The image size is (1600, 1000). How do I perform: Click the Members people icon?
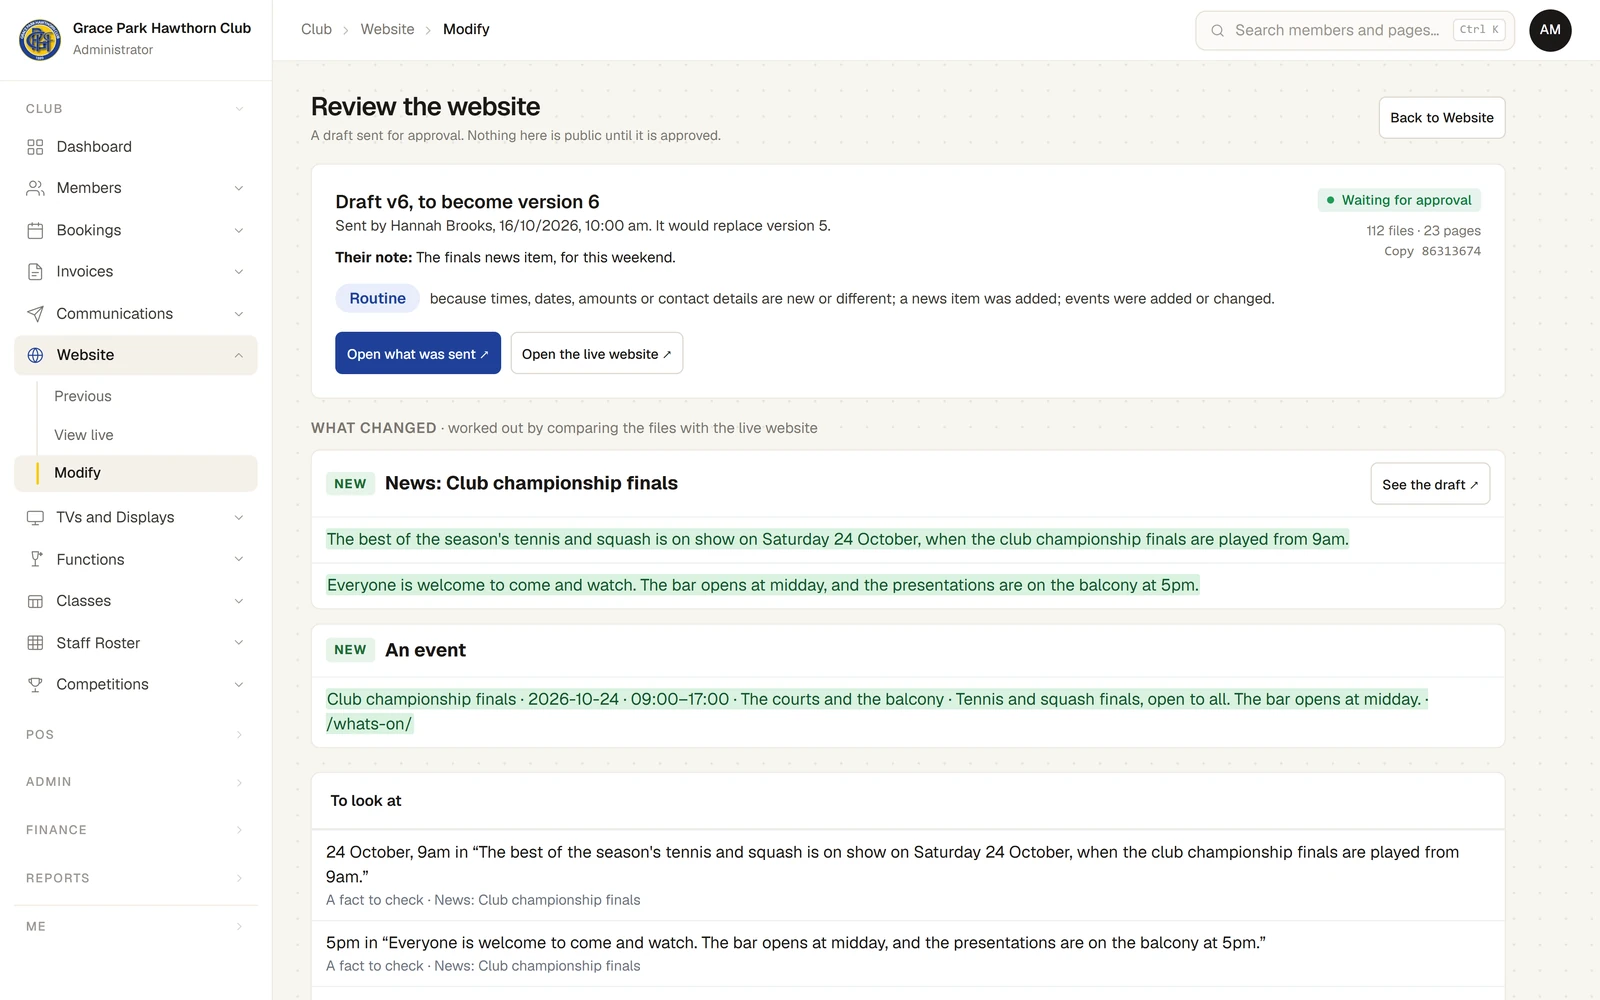35,188
